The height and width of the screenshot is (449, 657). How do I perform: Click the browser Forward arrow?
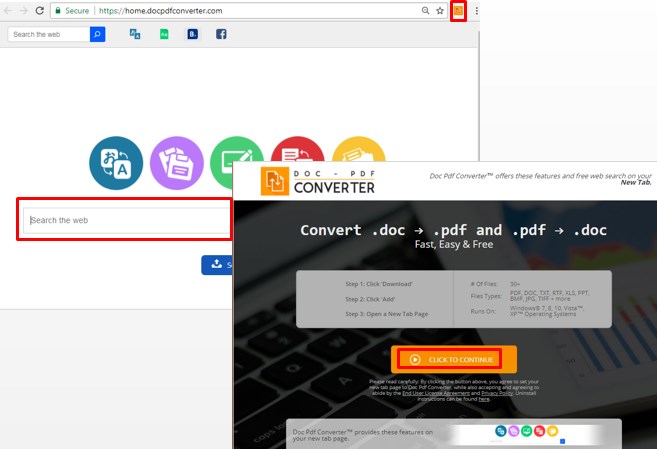point(23,10)
